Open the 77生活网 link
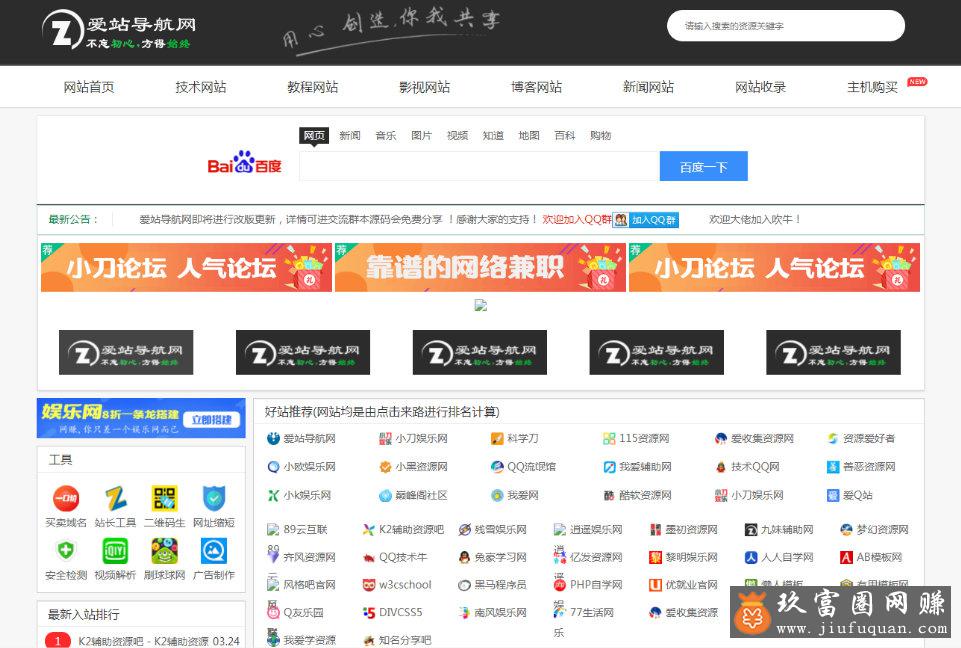This screenshot has width=961, height=648. pos(592,612)
